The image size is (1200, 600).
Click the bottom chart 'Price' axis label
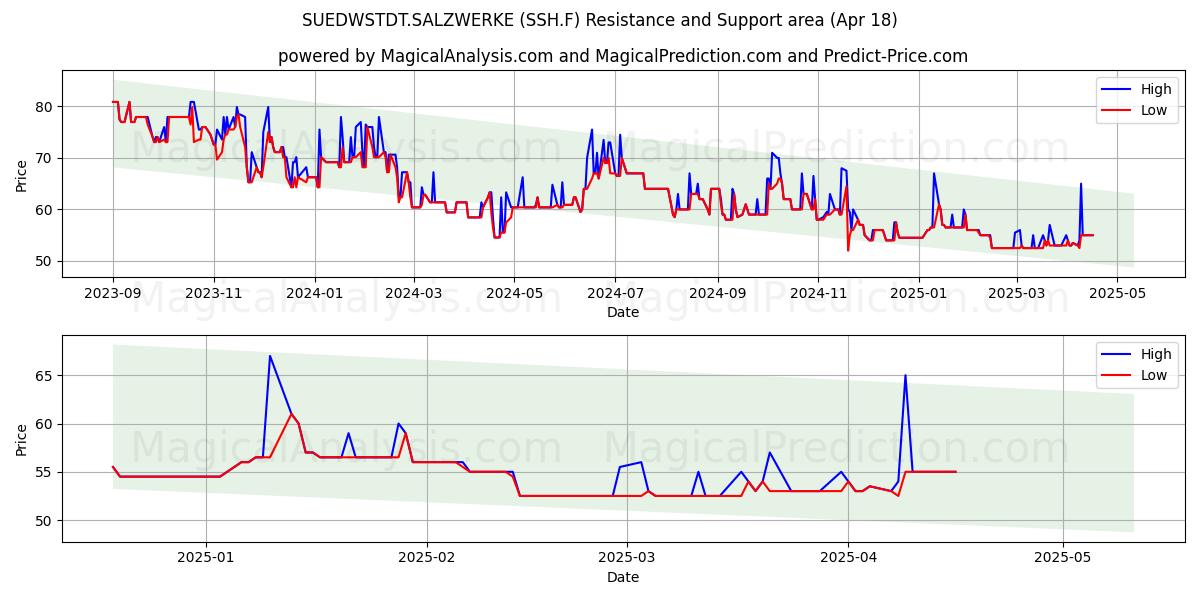click(22, 438)
